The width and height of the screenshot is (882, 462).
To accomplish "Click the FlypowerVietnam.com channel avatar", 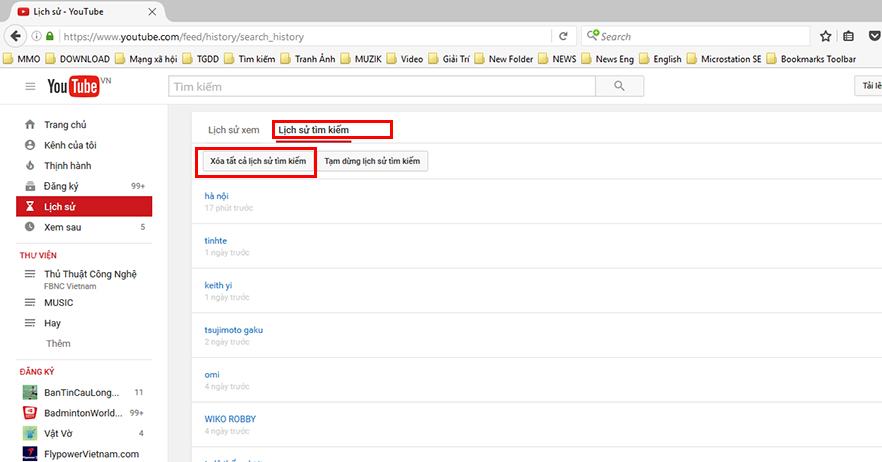I will pos(30,454).
